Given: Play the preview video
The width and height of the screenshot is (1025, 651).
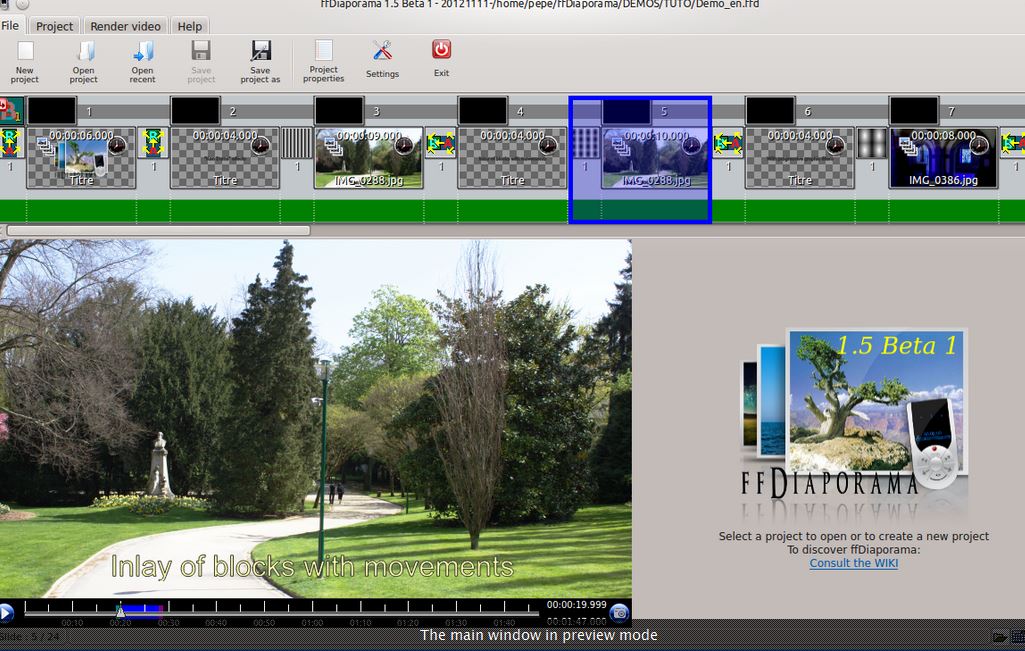Looking at the screenshot, I should click(7, 612).
